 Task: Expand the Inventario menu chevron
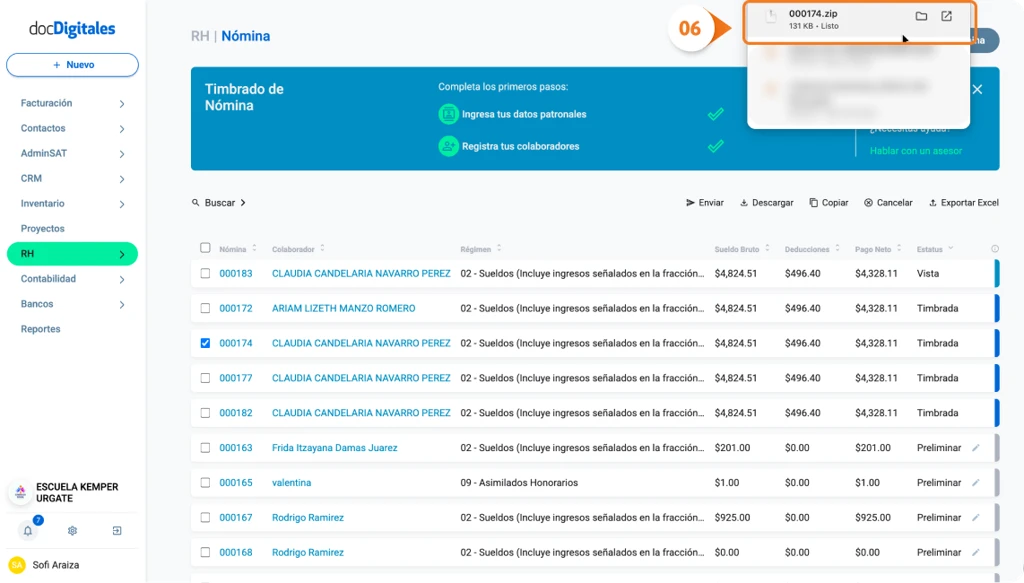[122, 204]
